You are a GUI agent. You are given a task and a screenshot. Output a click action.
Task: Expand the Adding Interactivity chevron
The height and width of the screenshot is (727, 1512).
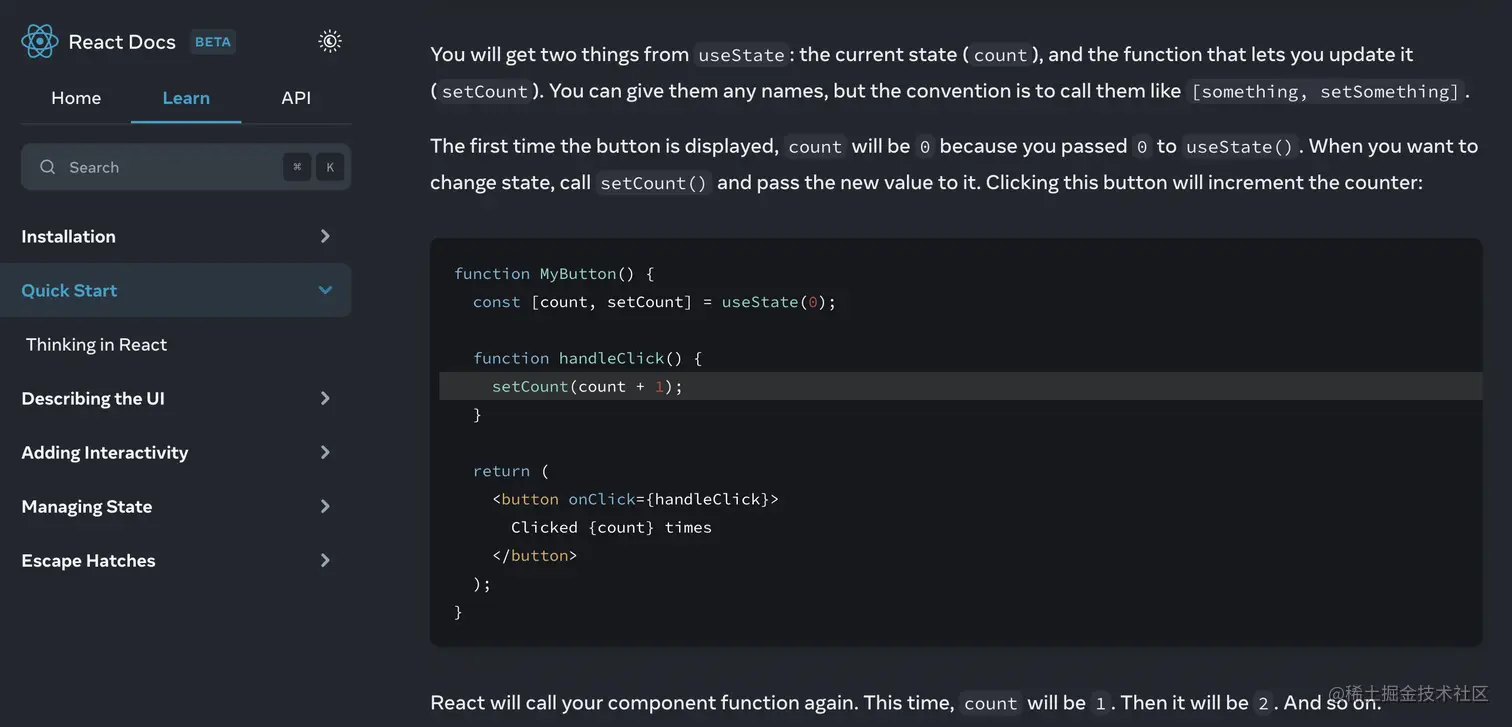click(325, 452)
